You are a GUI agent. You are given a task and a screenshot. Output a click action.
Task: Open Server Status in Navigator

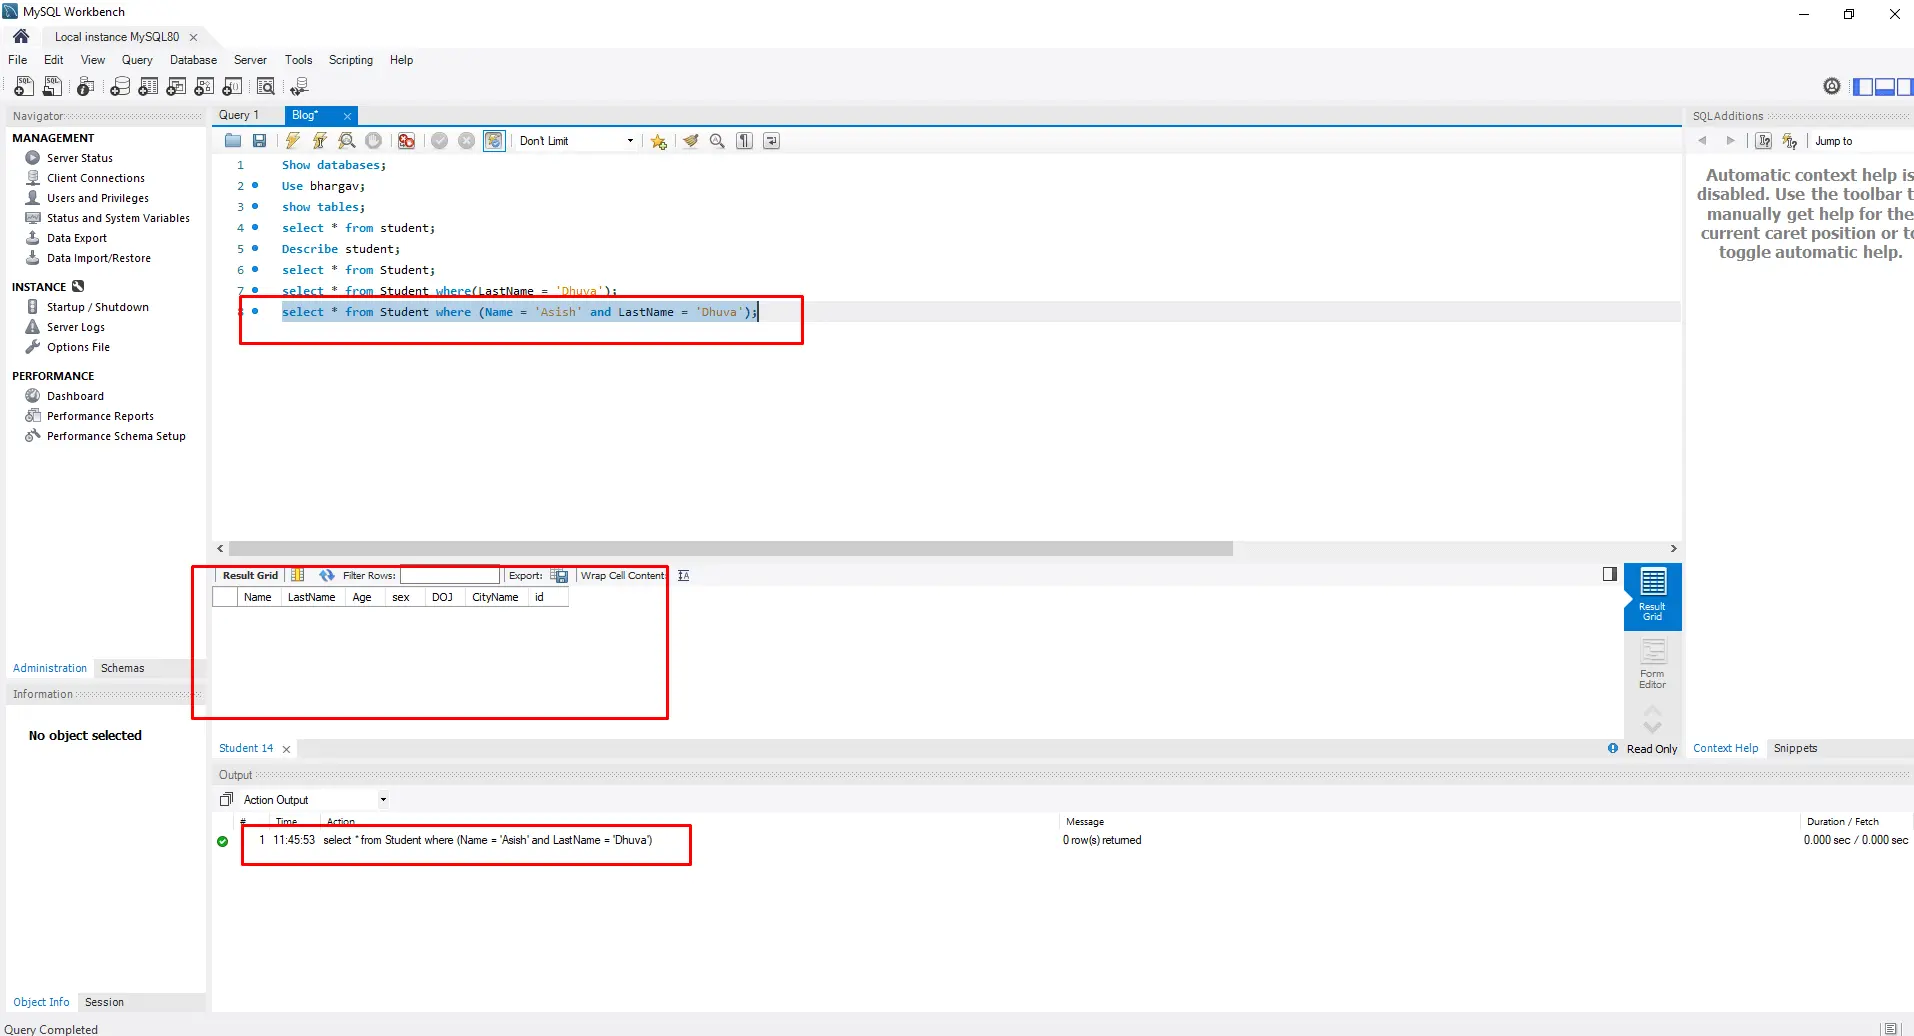[x=79, y=158]
